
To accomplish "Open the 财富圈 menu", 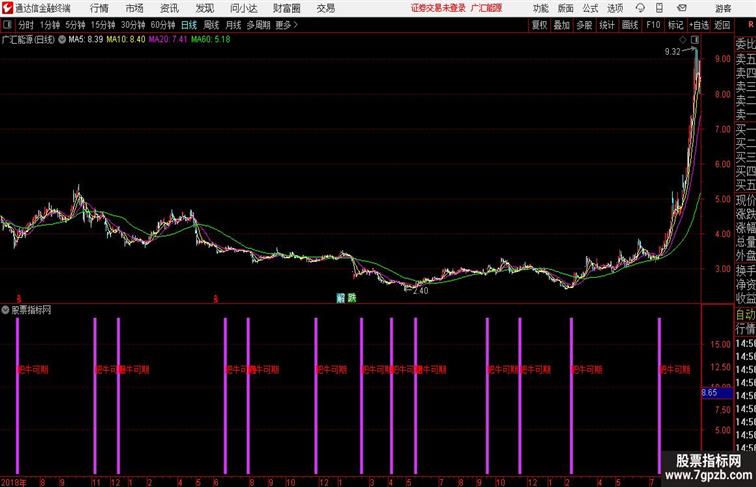I will [x=286, y=8].
